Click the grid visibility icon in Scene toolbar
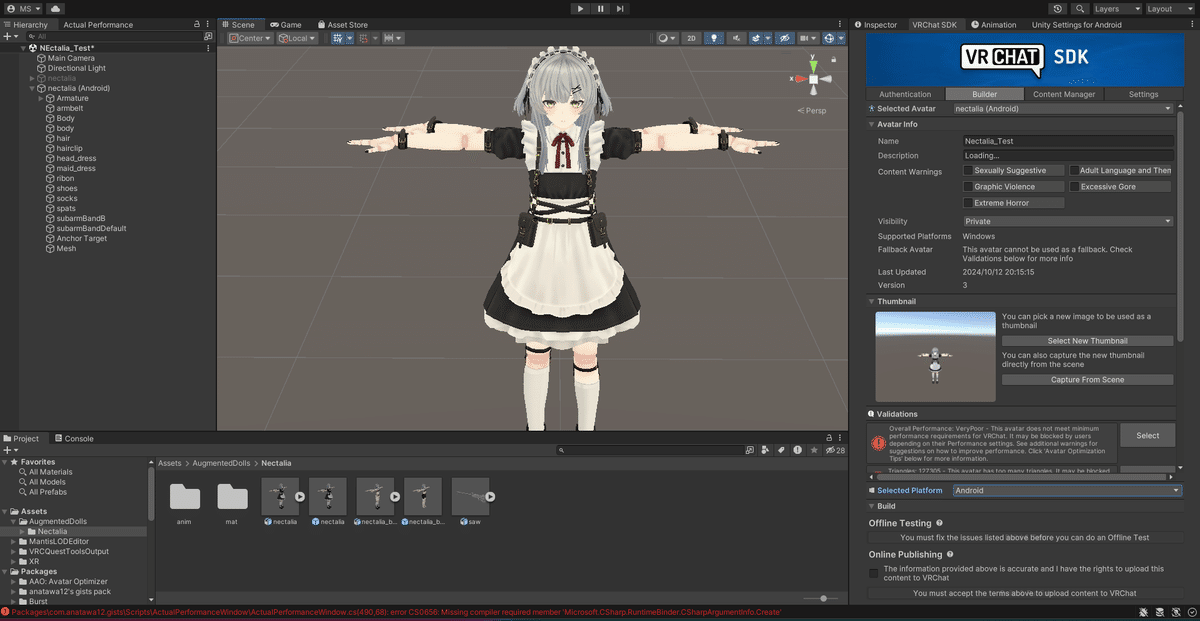This screenshot has height=621, width=1200. (x=339, y=38)
